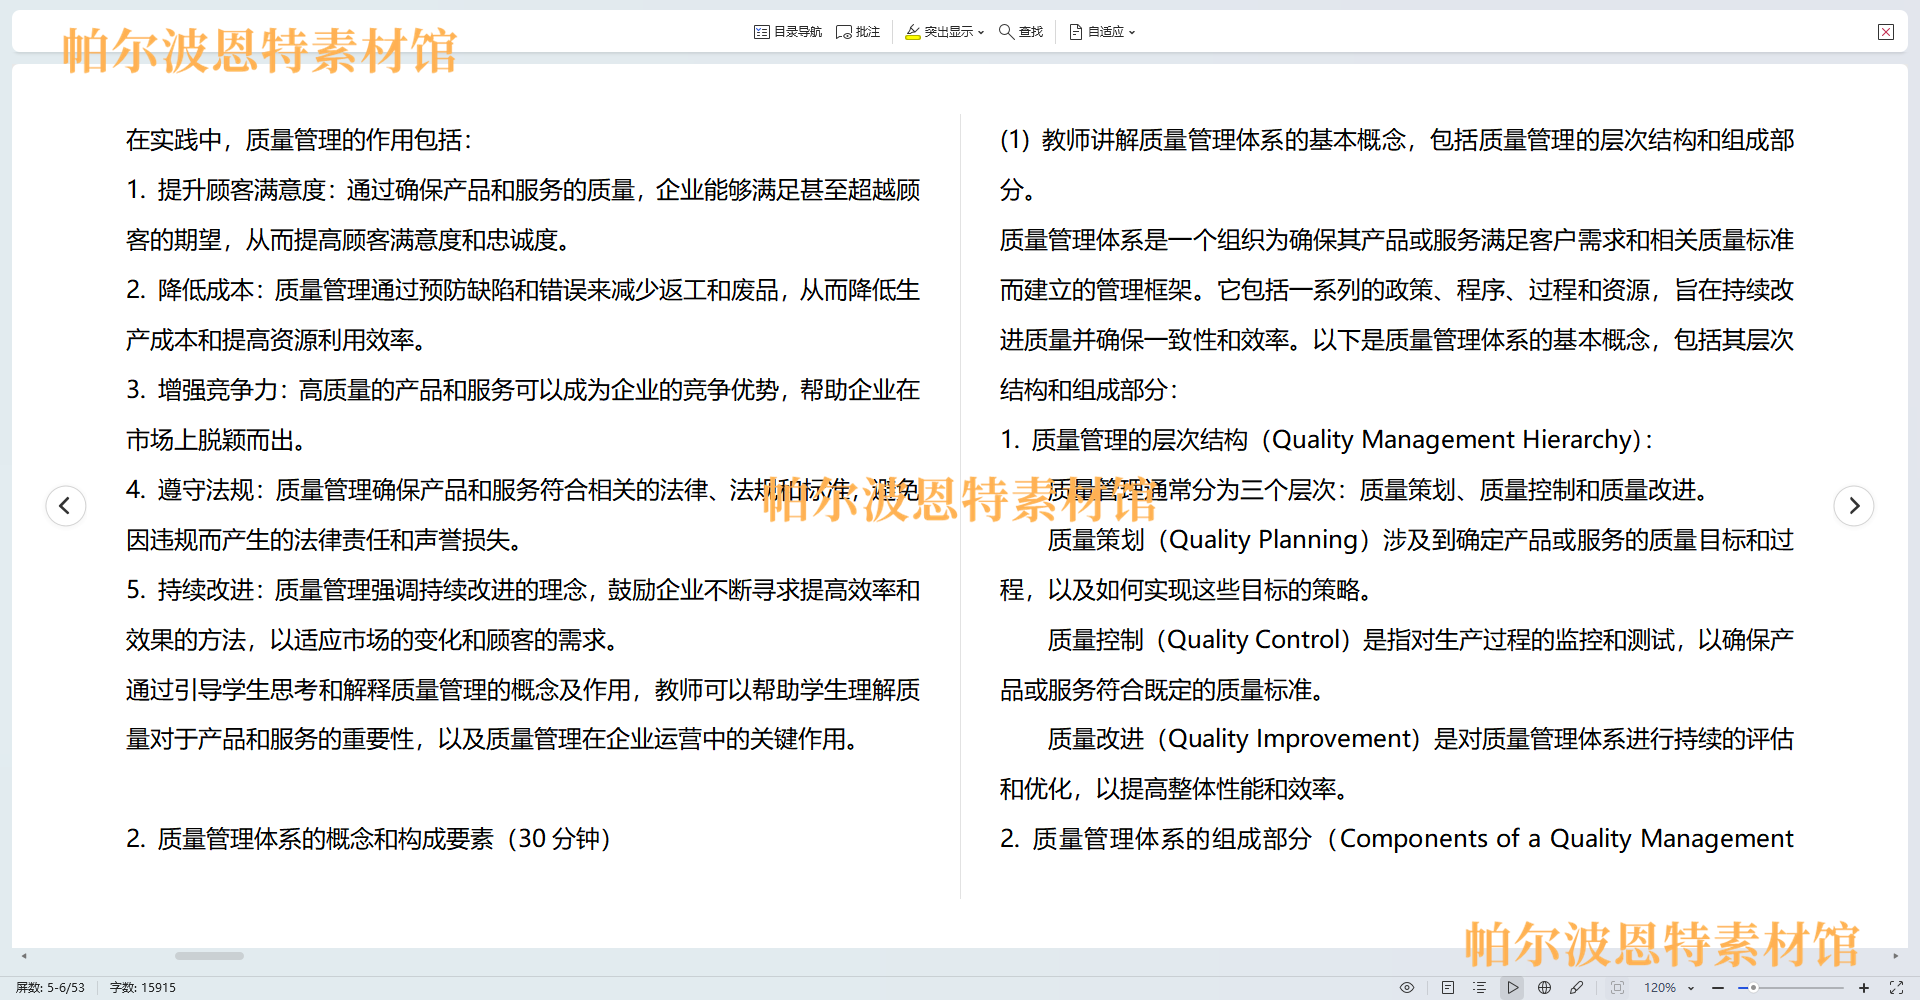Click the 字数: 15915 word count
Image resolution: width=1920 pixels, height=1000 pixels.
pos(143,987)
